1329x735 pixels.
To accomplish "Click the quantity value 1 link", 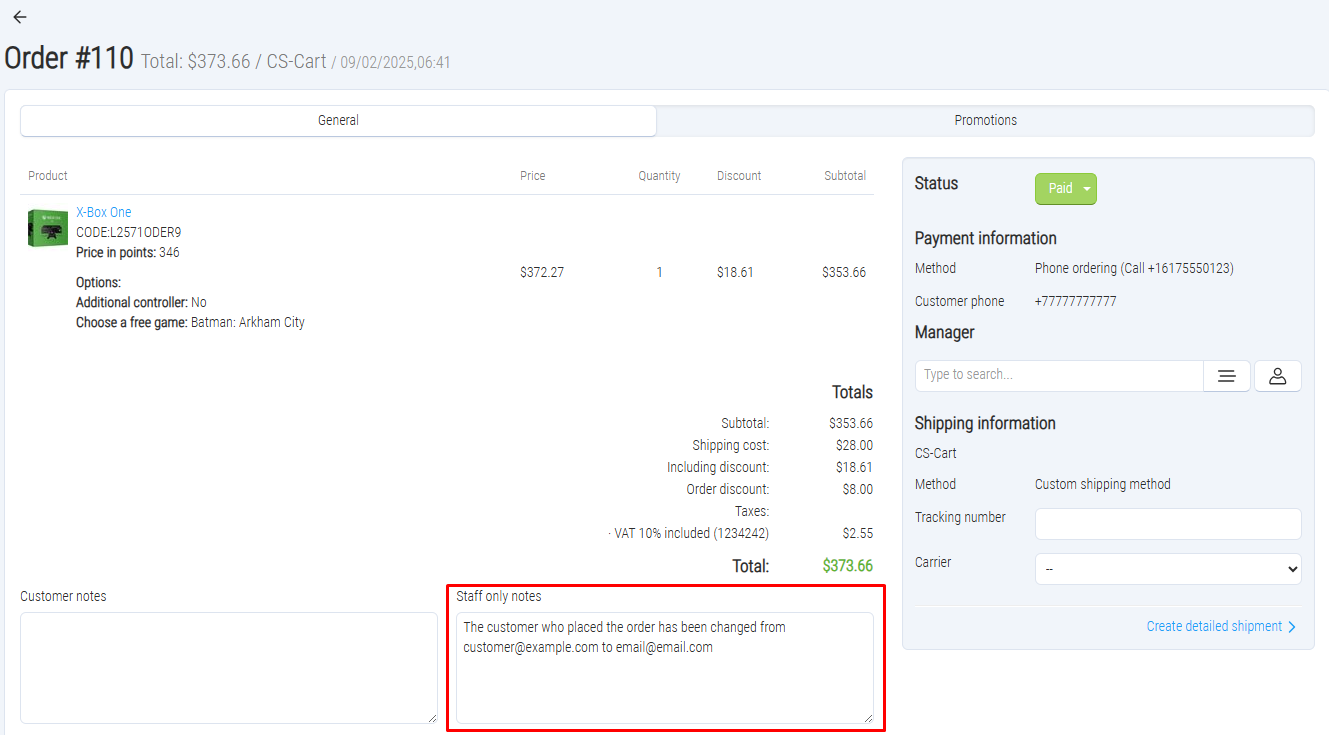I will pyautogui.click(x=659, y=272).
